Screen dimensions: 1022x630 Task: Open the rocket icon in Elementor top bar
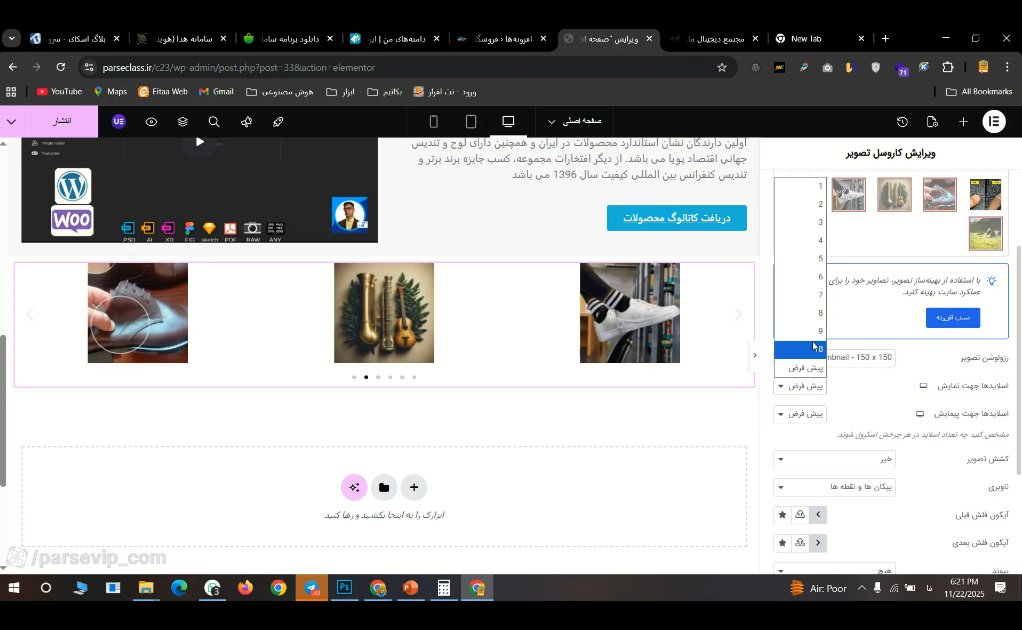(x=278, y=122)
